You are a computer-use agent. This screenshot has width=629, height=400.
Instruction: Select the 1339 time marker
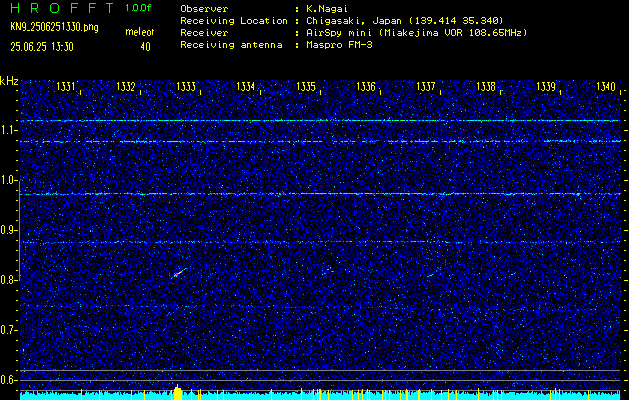tap(546, 87)
